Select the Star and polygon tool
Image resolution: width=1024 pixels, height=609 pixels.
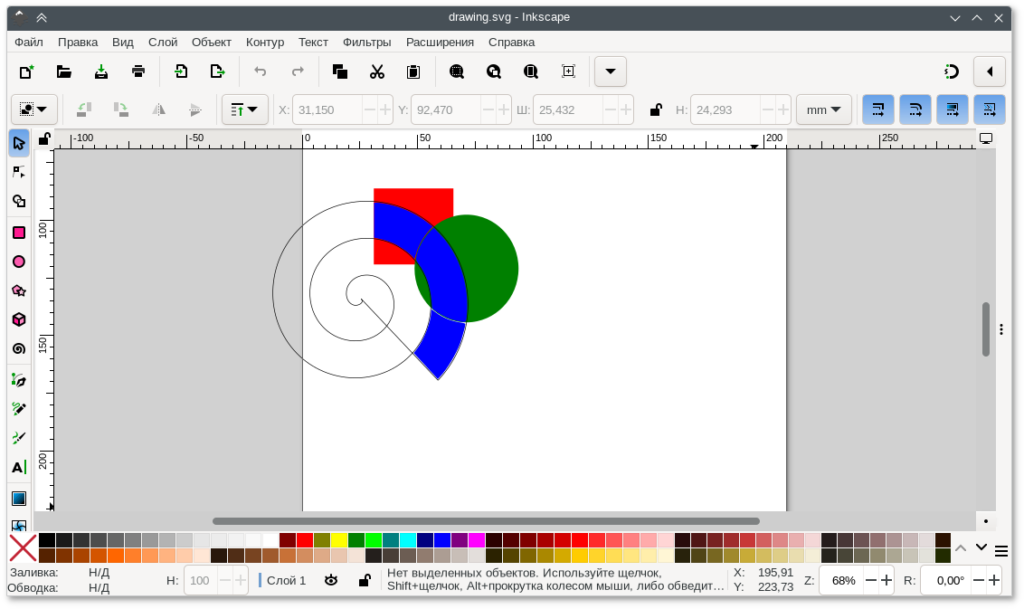19,290
